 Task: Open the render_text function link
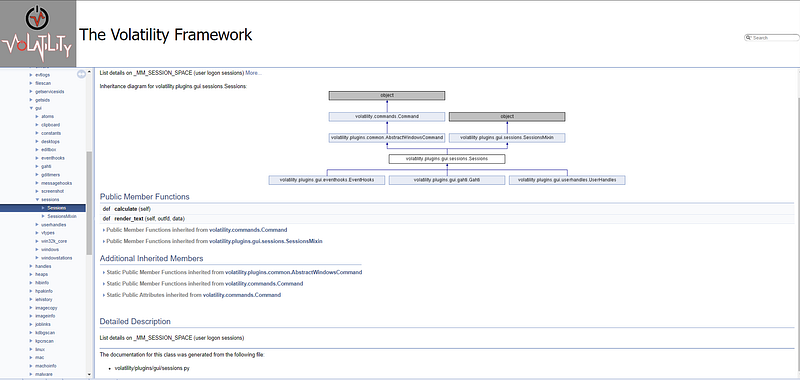pos(129,219)
